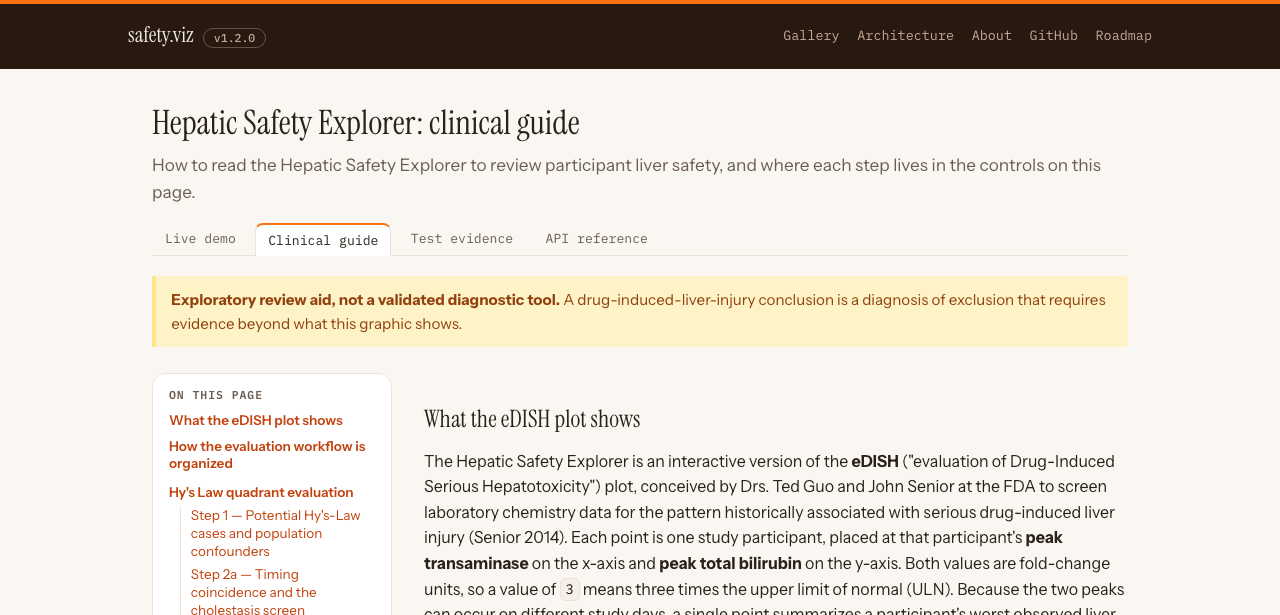1280x615 pixels.
Task: Jump to 'What the eDISH plot shows' section
Action: (x=256, y=421)
